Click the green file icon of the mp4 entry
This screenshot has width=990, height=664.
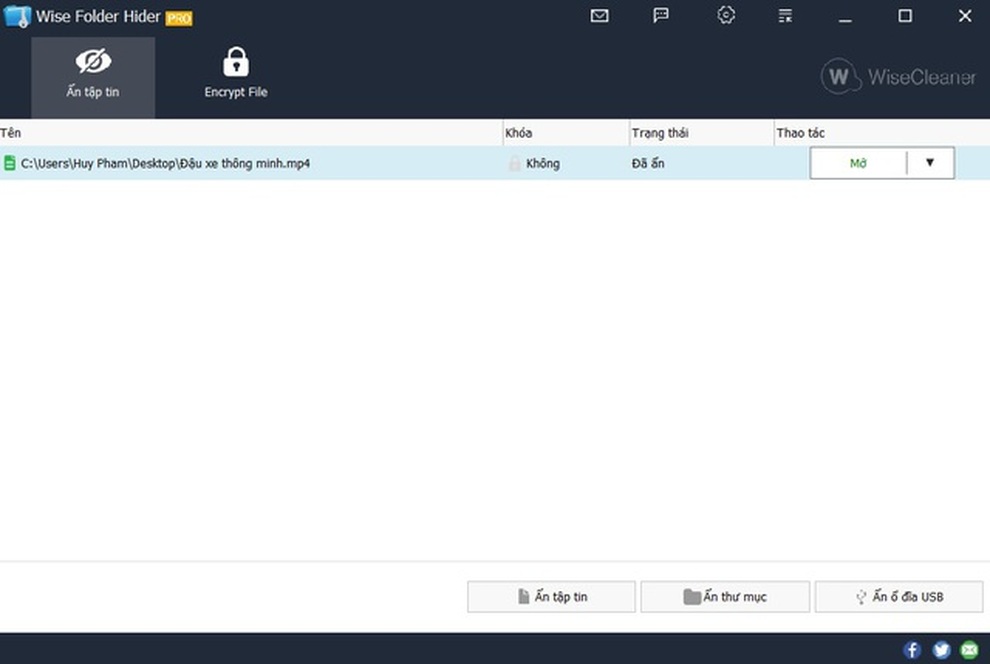tap(9, 163)
